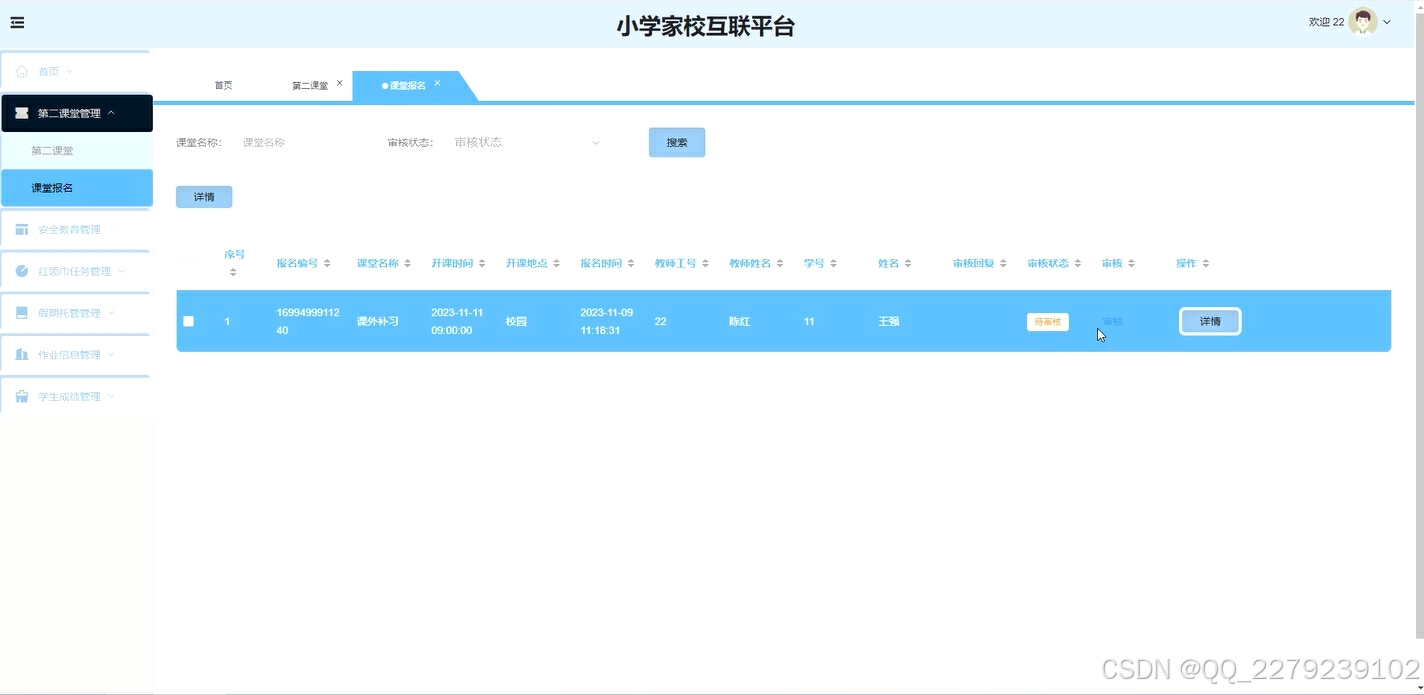
Task: Click the 第二课堂管理 book icon in sidebar
Action: [x=22, y=112]
